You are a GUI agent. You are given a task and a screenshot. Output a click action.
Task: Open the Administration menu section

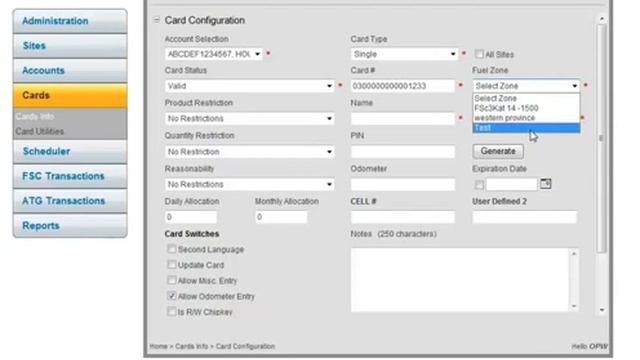pos(70,21)
